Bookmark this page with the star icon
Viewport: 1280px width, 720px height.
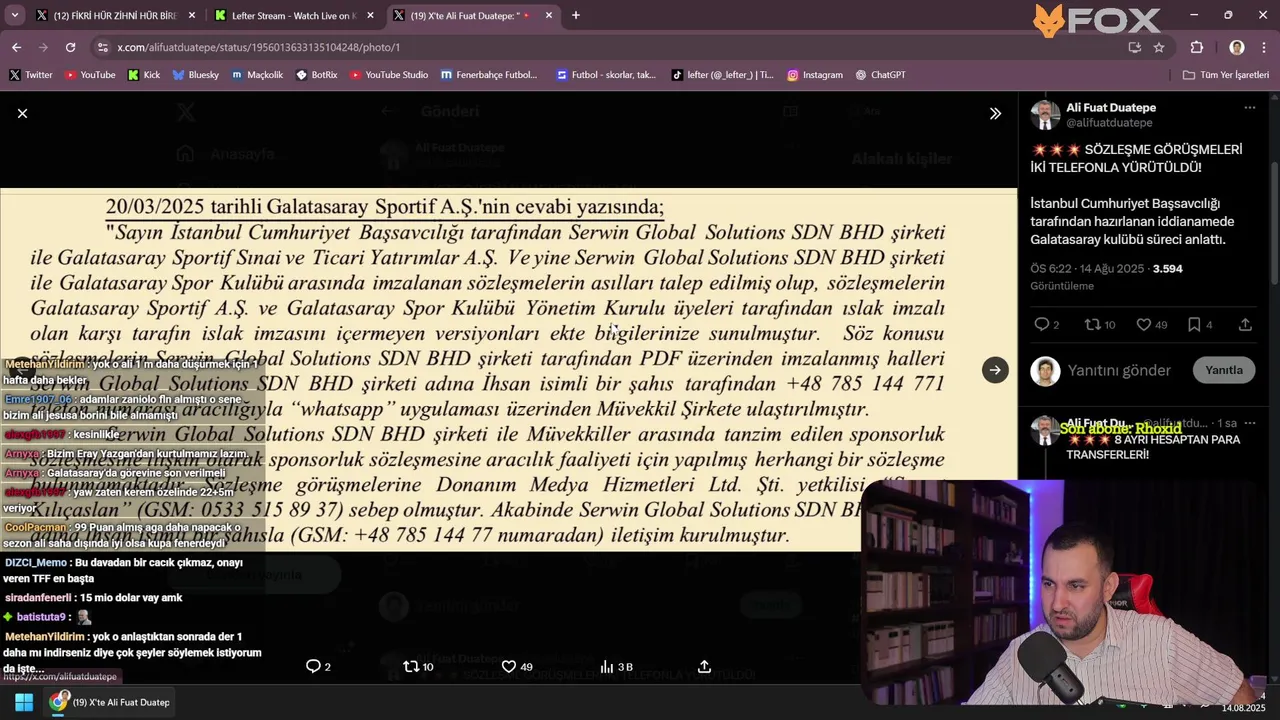(1159, 47)
